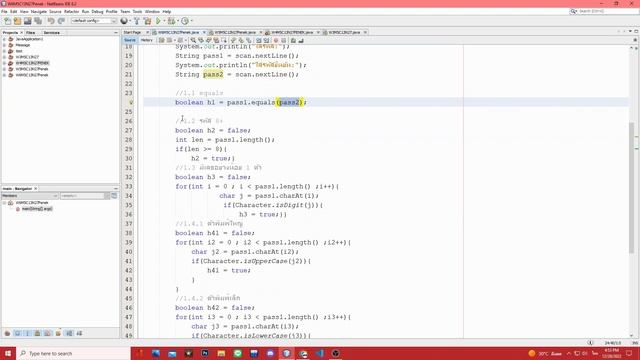The width and height of the screenshot is (640, 360).
Task: Open the Run Project dropdown arrow
Action: tap(164, 21)
